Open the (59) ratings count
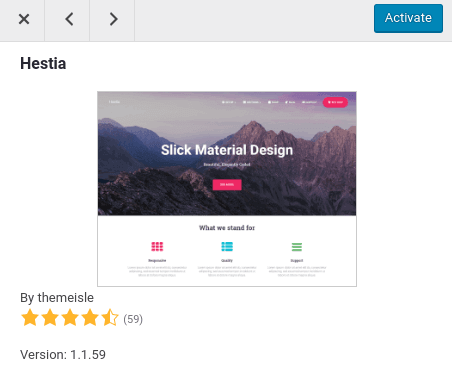Screen dimensions: 452x372 point(133,319)
